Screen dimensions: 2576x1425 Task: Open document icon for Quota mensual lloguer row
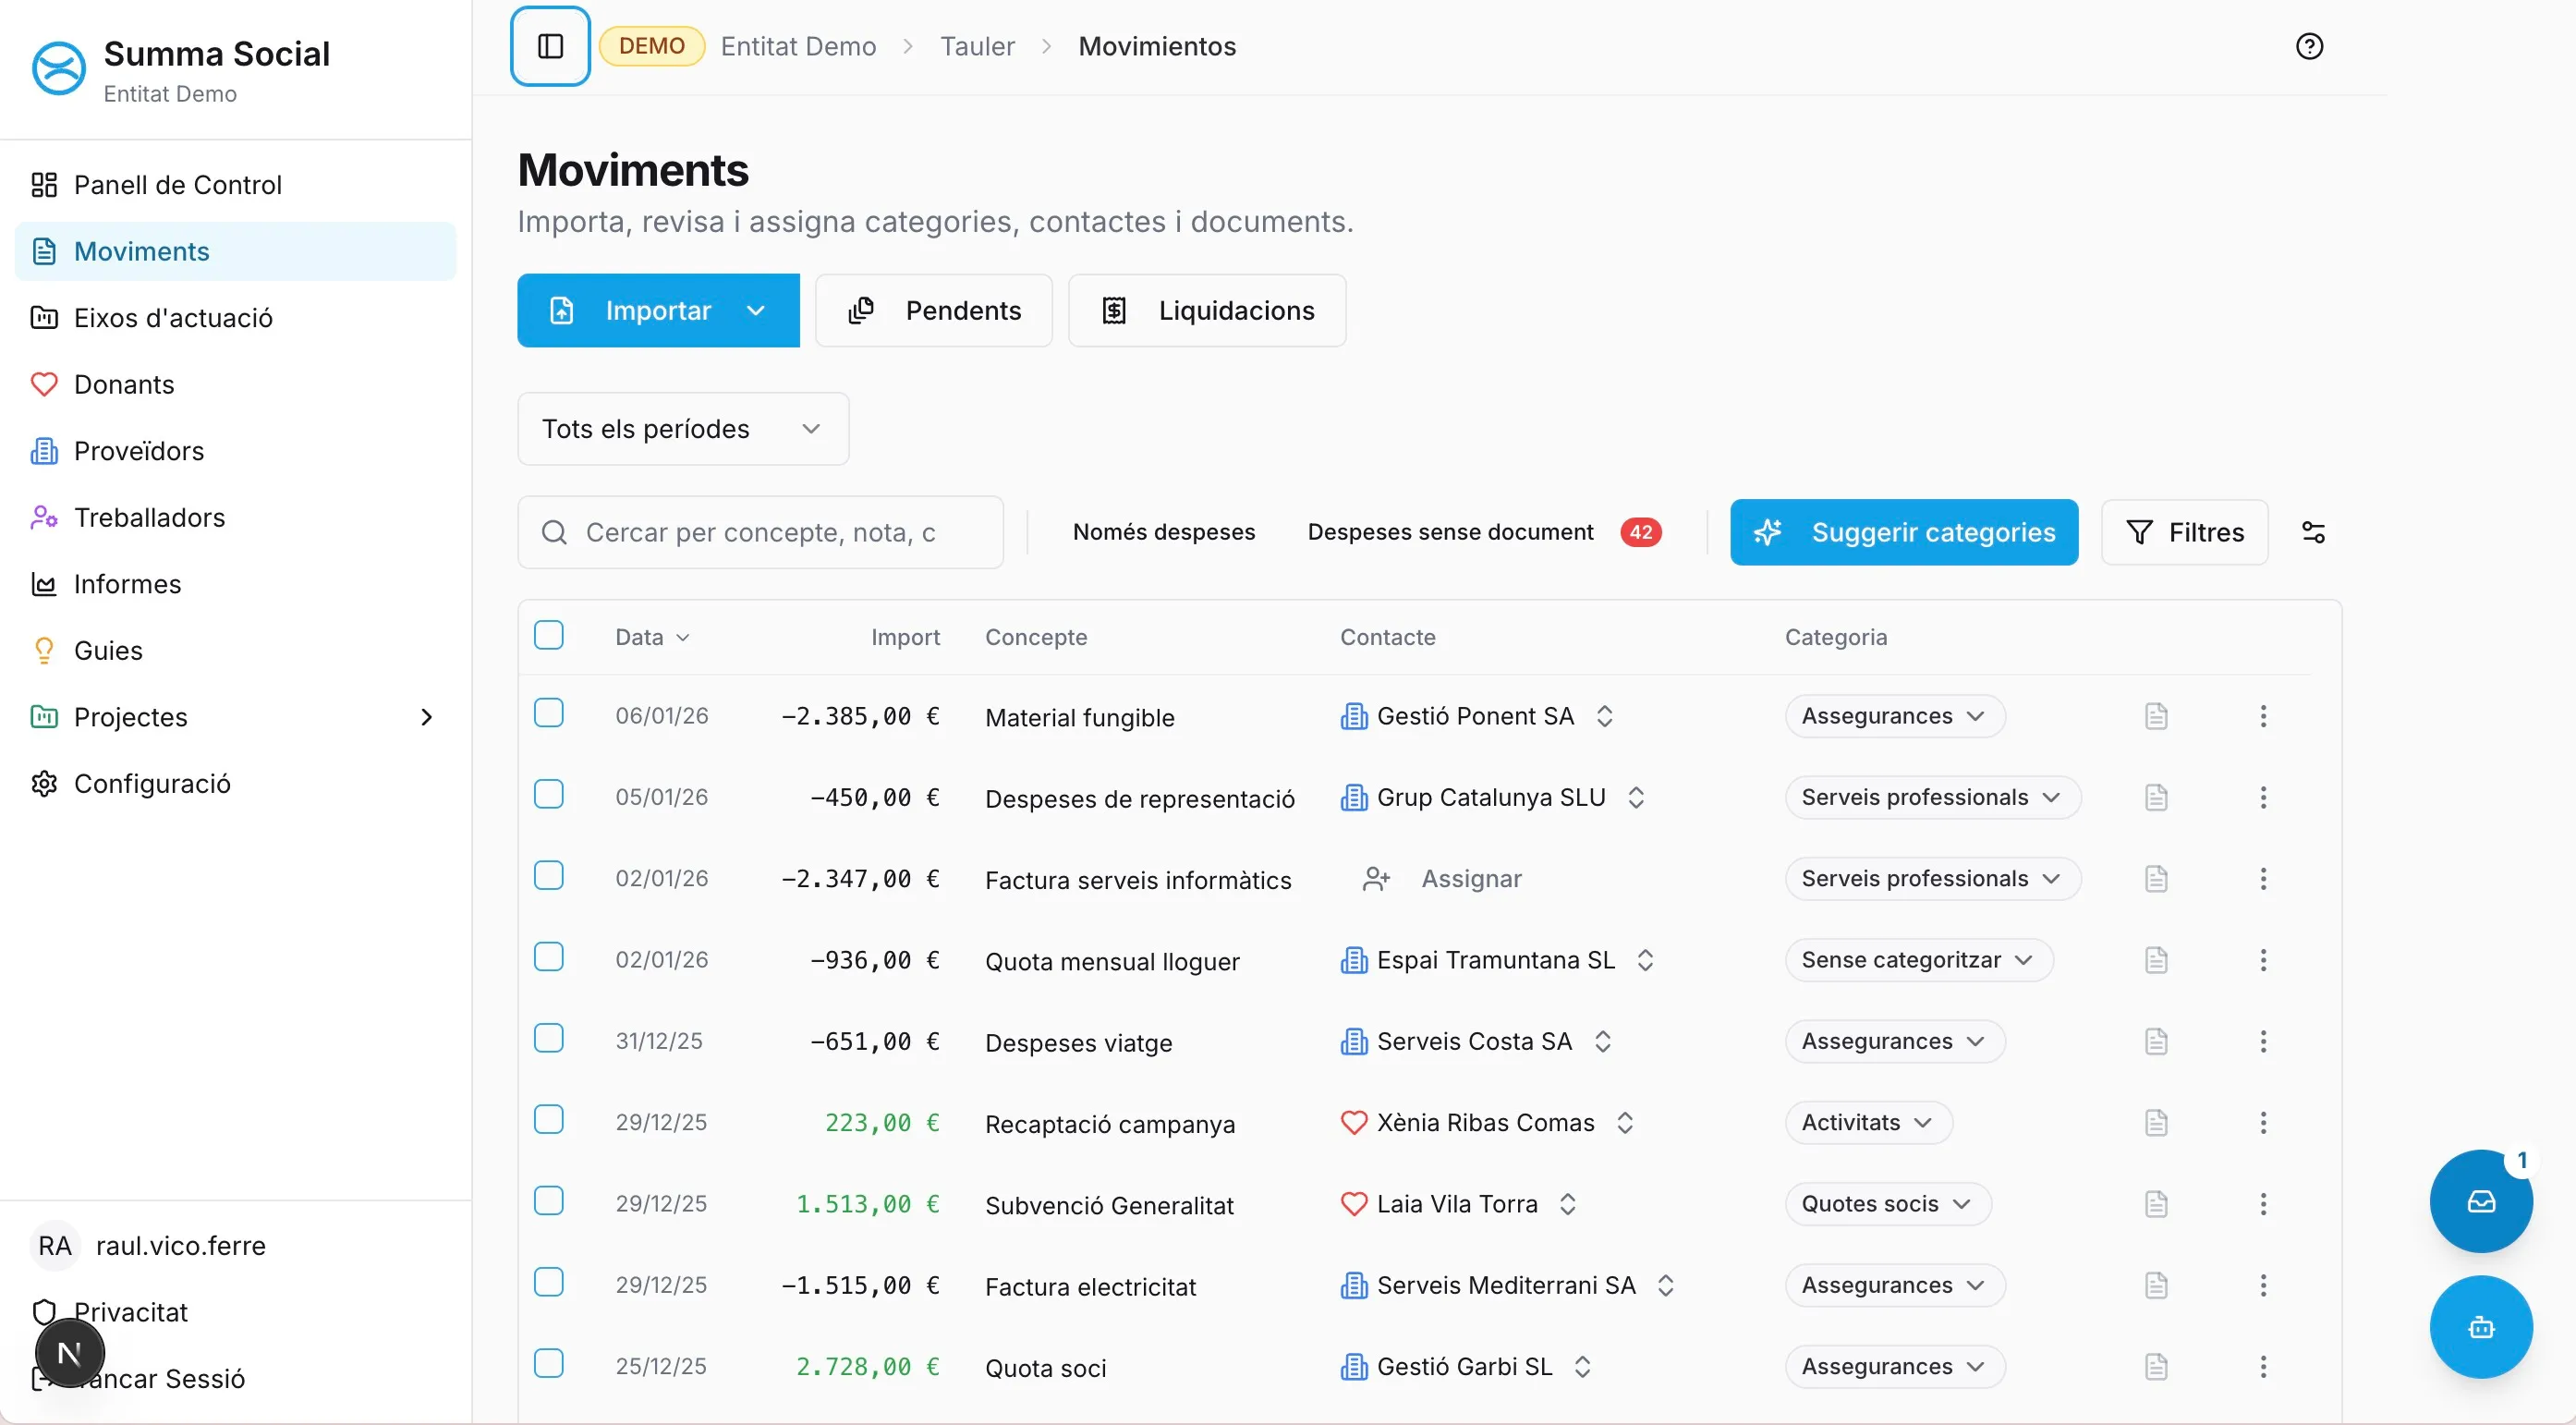[2156, 960]
